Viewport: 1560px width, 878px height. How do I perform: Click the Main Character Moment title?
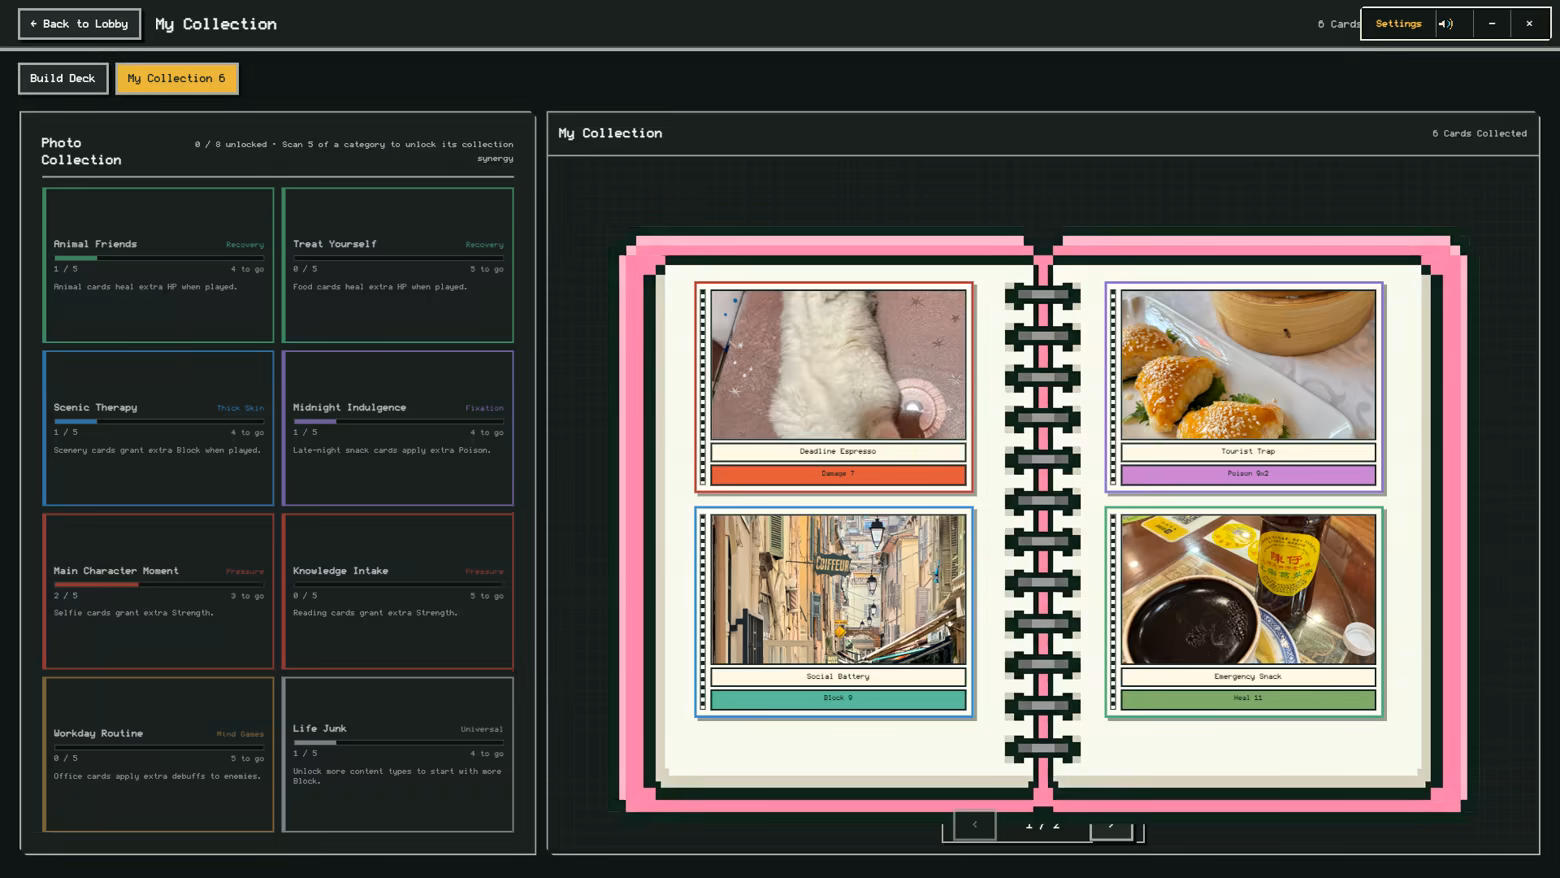pyautogui.click(x=116, y=570)
